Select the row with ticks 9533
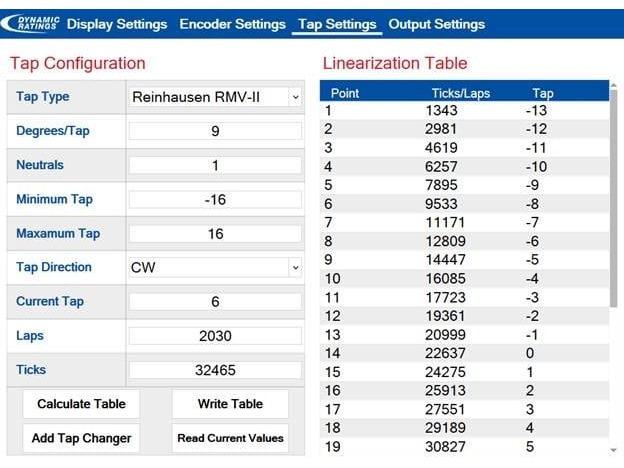Viewport: 624px width, 468px height. pos(464,204)
